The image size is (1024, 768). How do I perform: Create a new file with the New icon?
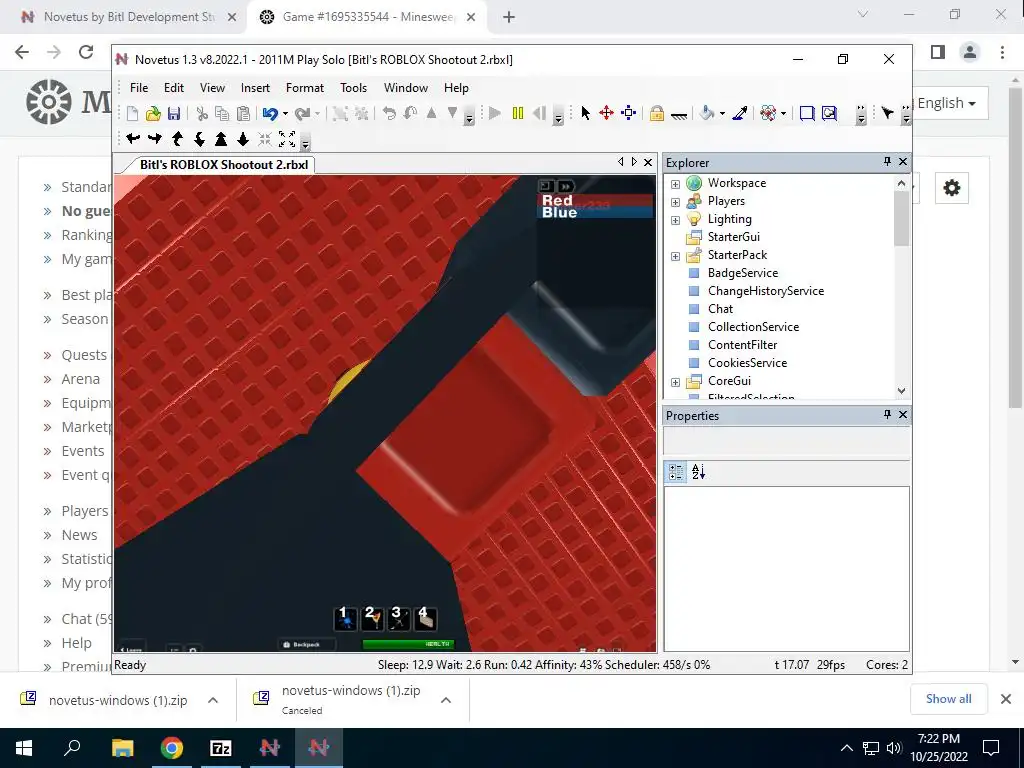point(132,114)
